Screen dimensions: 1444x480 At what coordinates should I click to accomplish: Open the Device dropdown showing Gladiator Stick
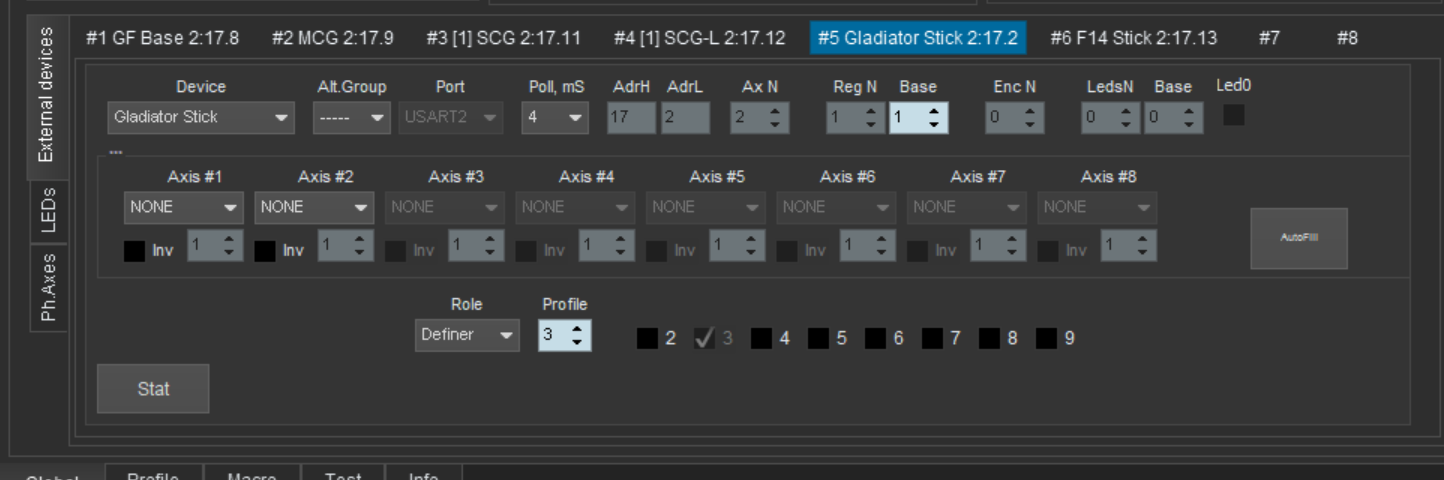click(200, 118)
